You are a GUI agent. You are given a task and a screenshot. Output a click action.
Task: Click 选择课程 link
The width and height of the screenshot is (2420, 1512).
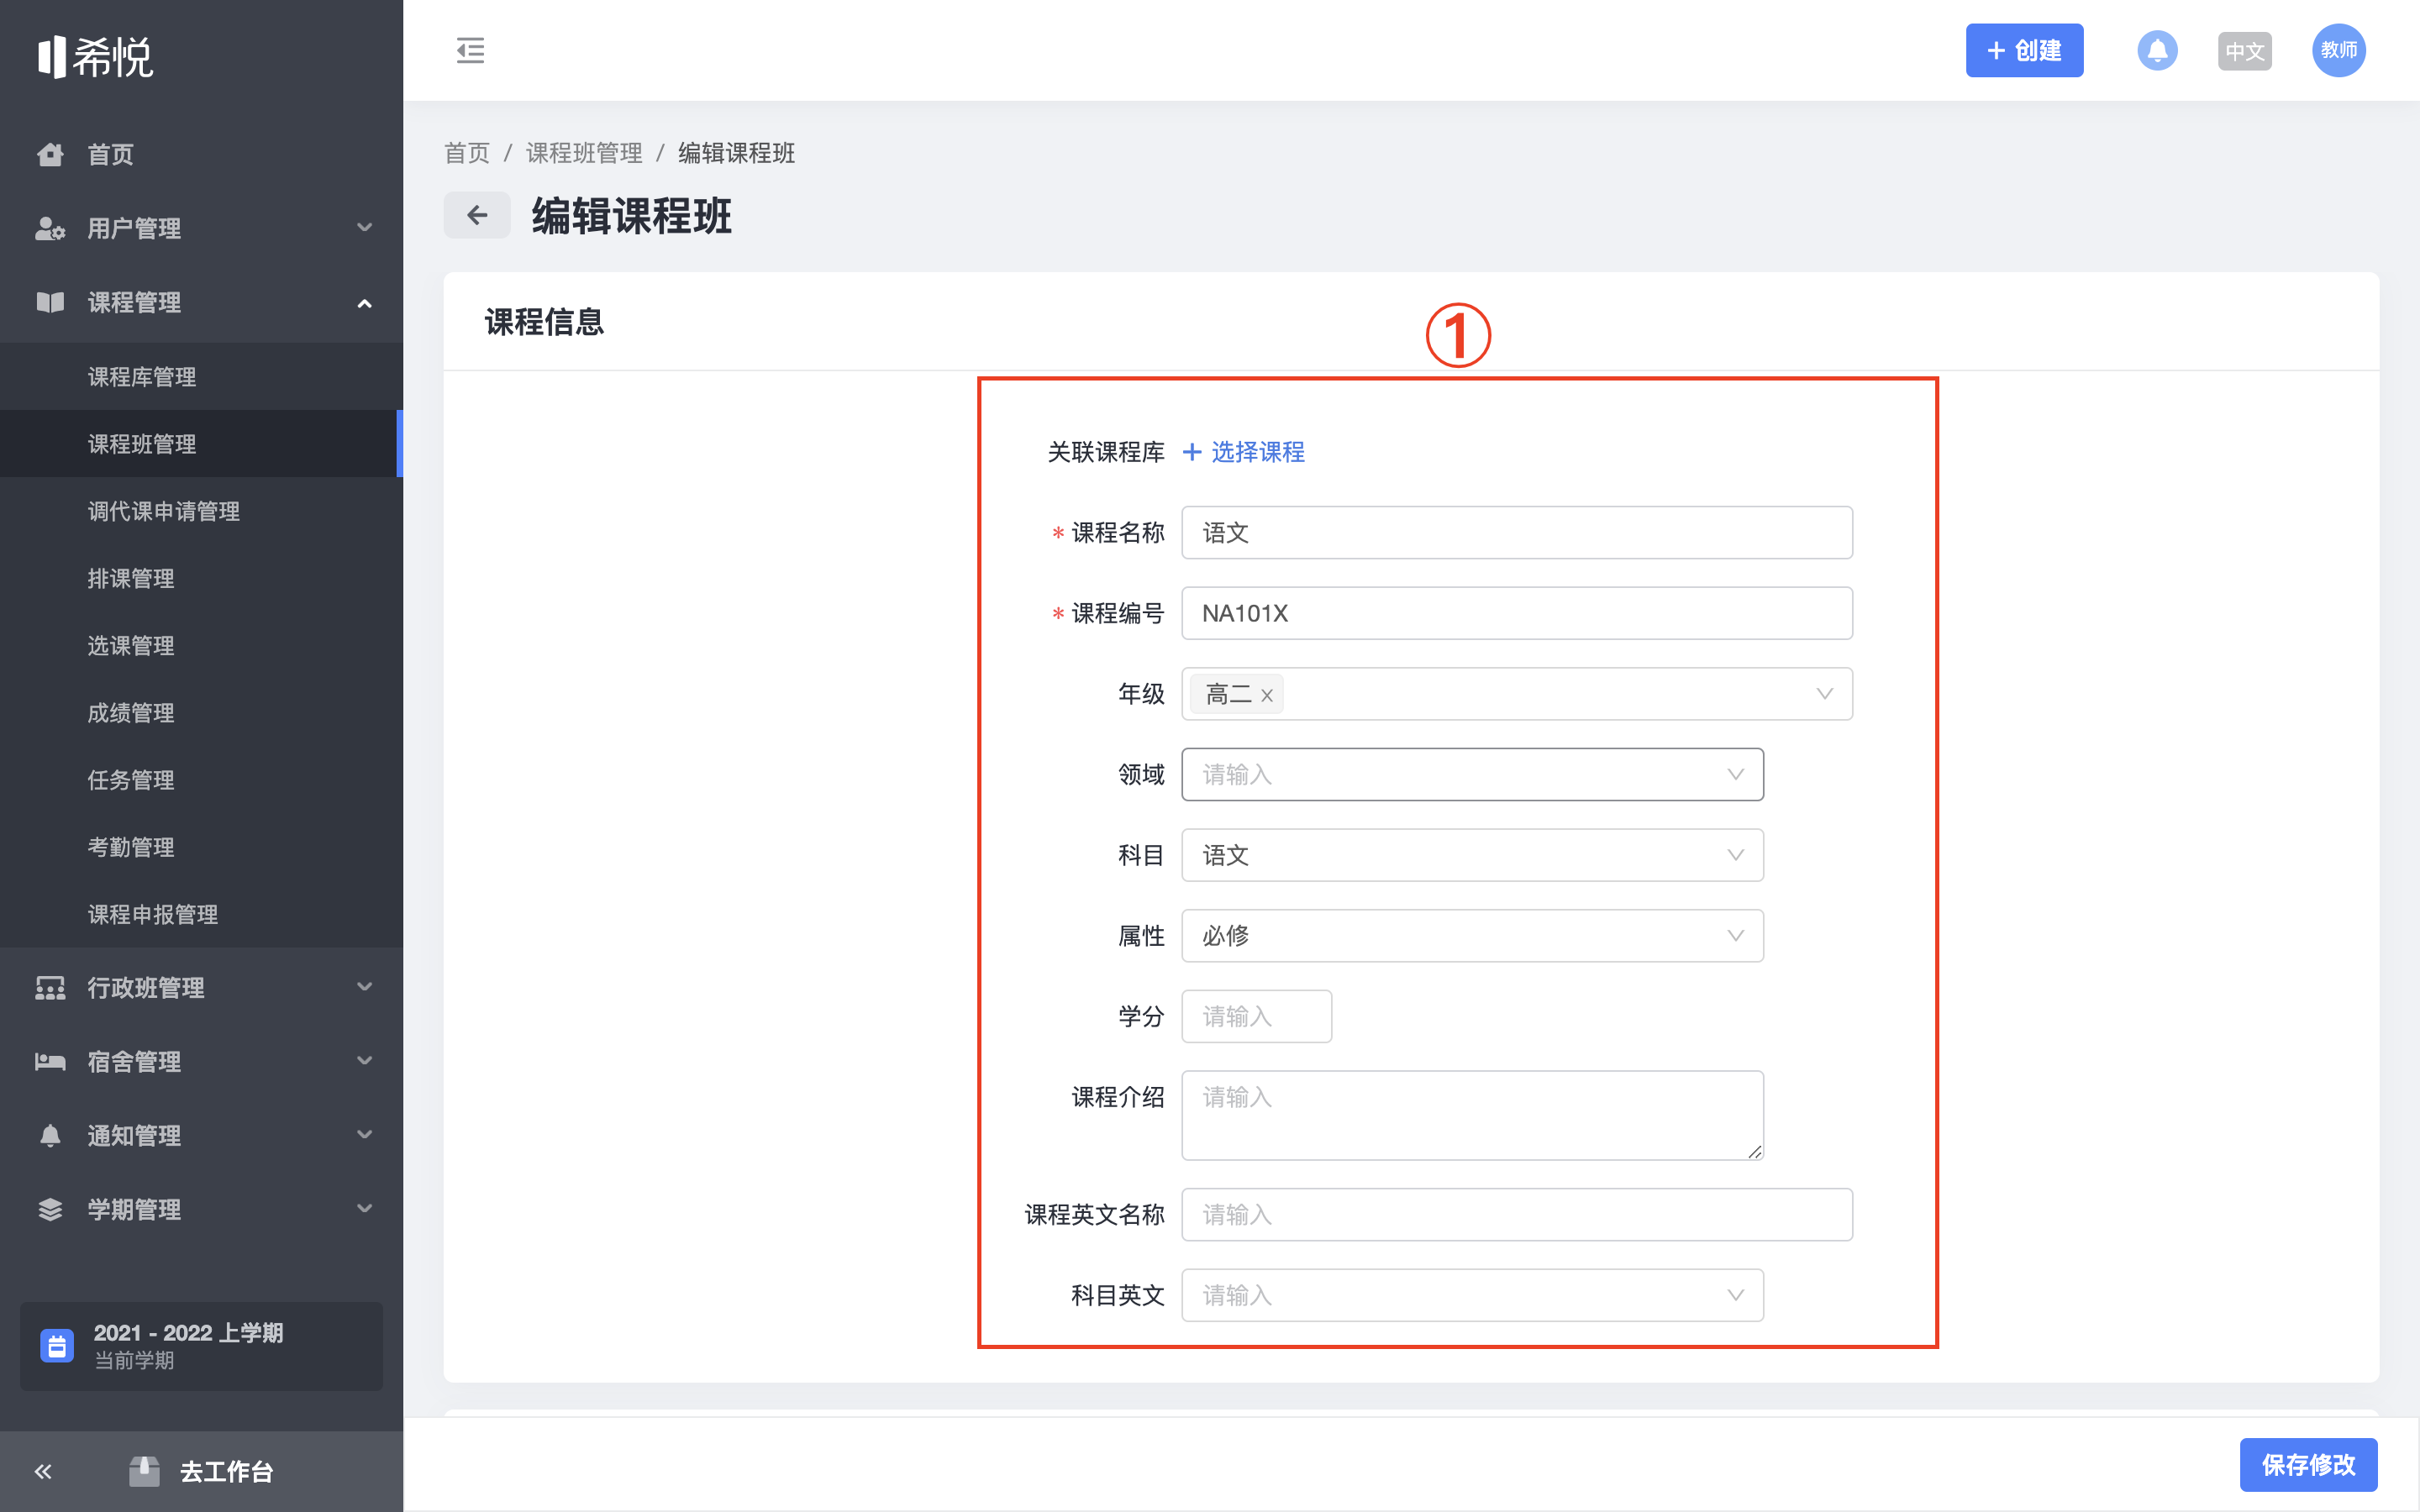[x=1257, y=452]
